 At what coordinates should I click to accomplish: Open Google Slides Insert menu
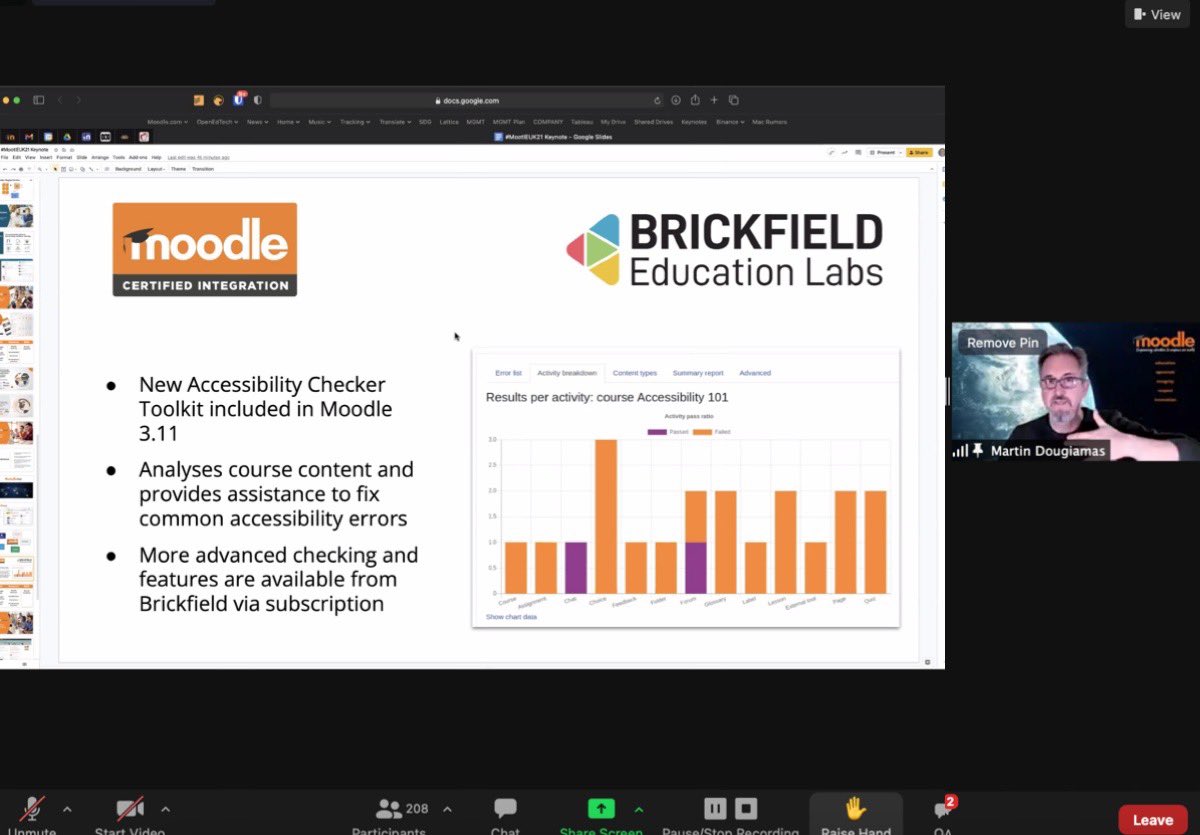tap(45, 157)
